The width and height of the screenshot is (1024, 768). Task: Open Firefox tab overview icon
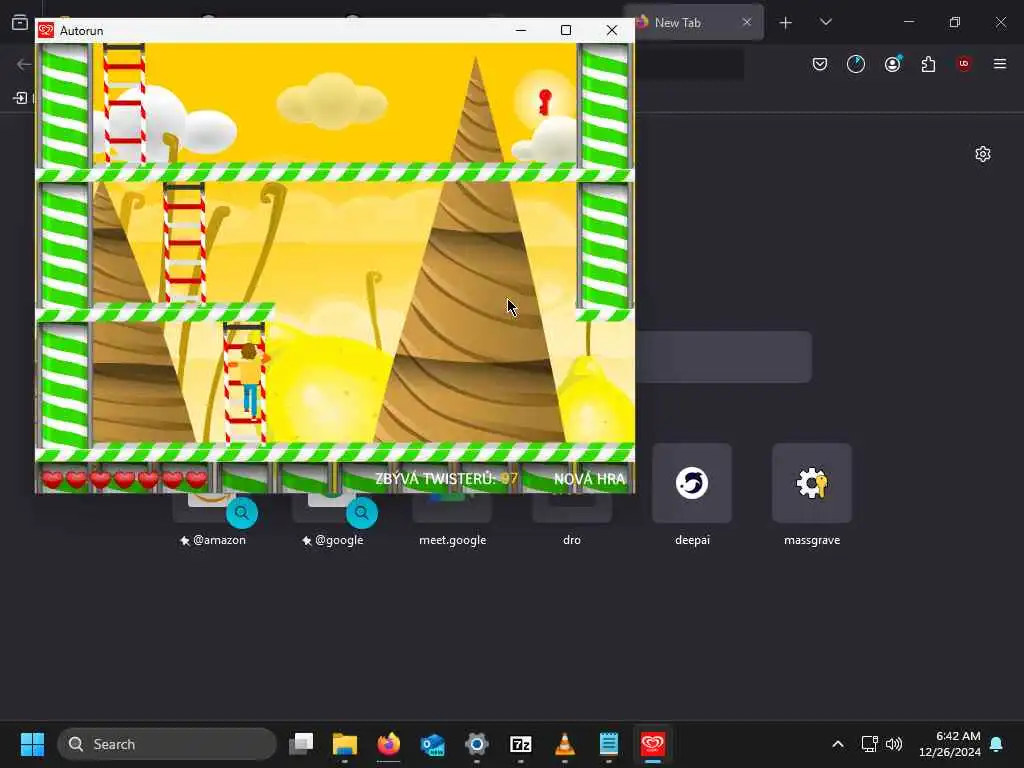coord(20,22)
